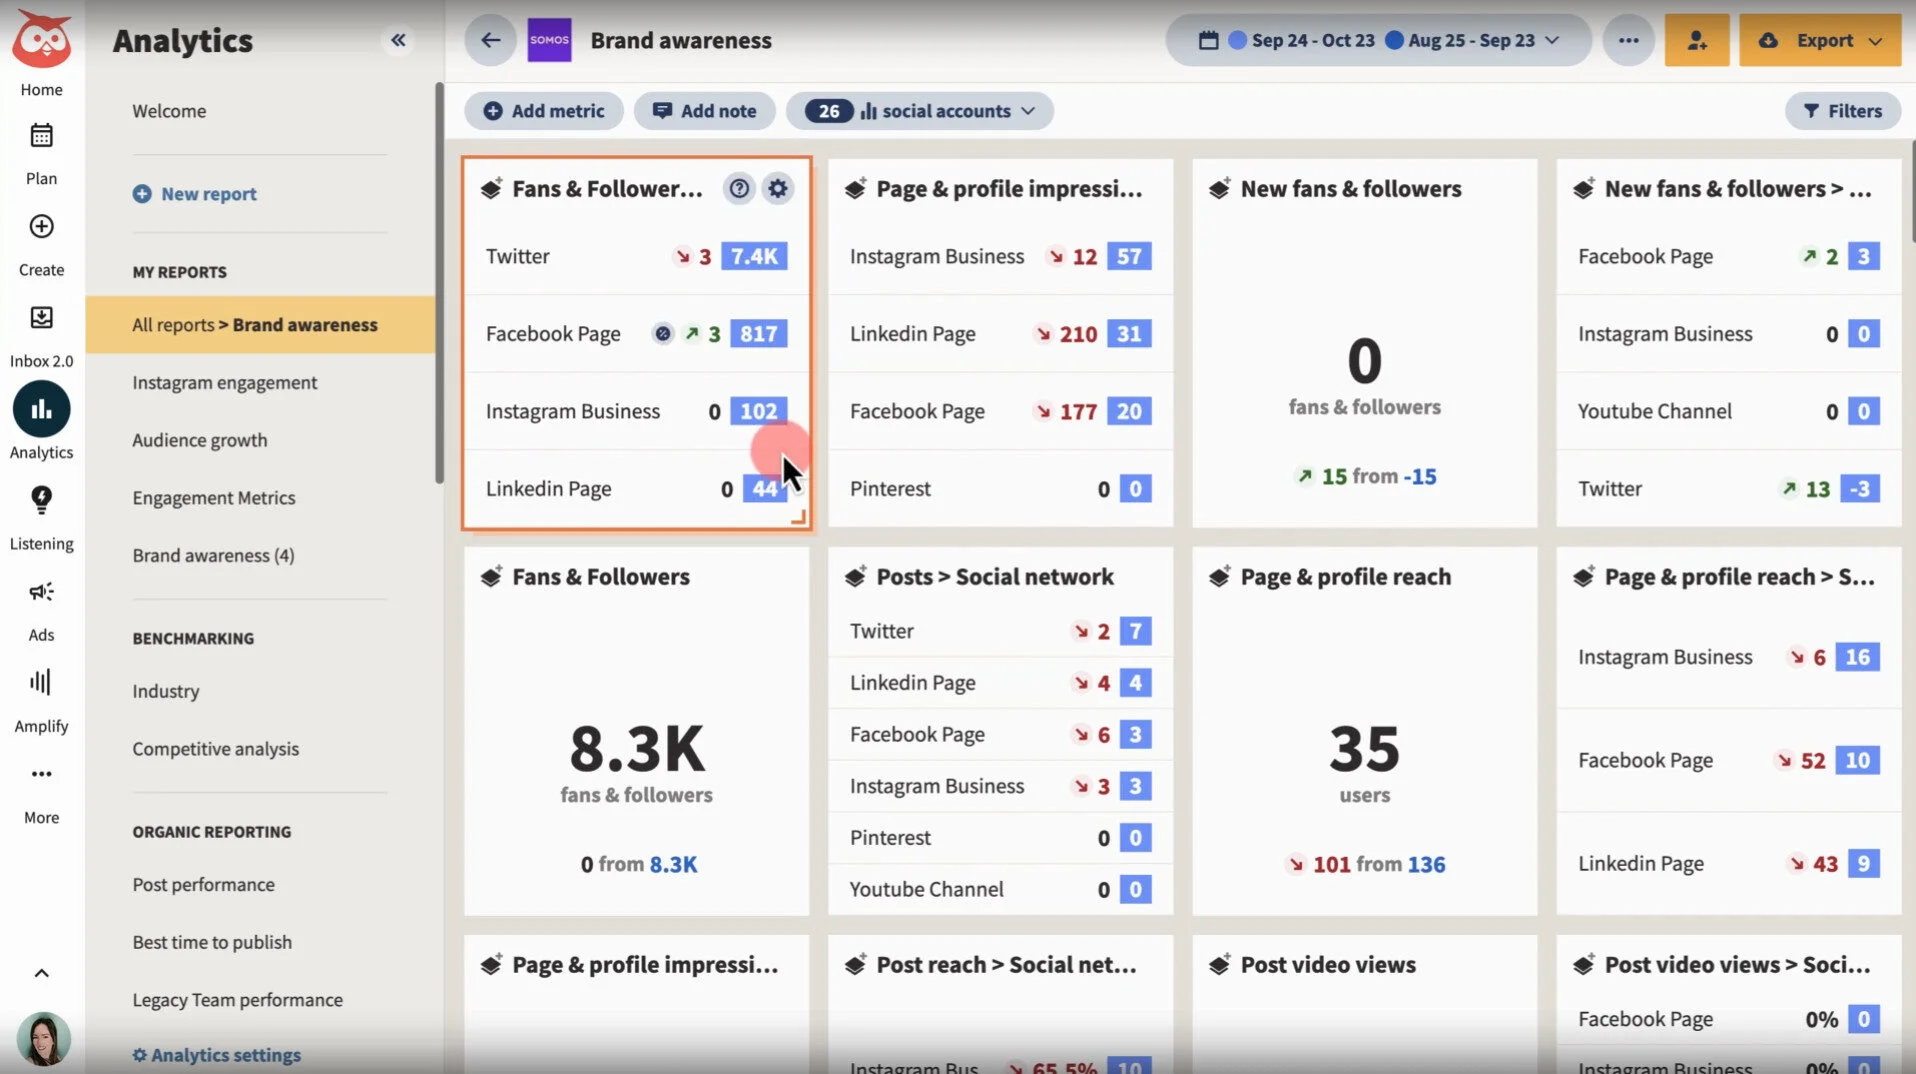
Task: Click the Post reach > Social network tile title
Action: point(1006,964)
